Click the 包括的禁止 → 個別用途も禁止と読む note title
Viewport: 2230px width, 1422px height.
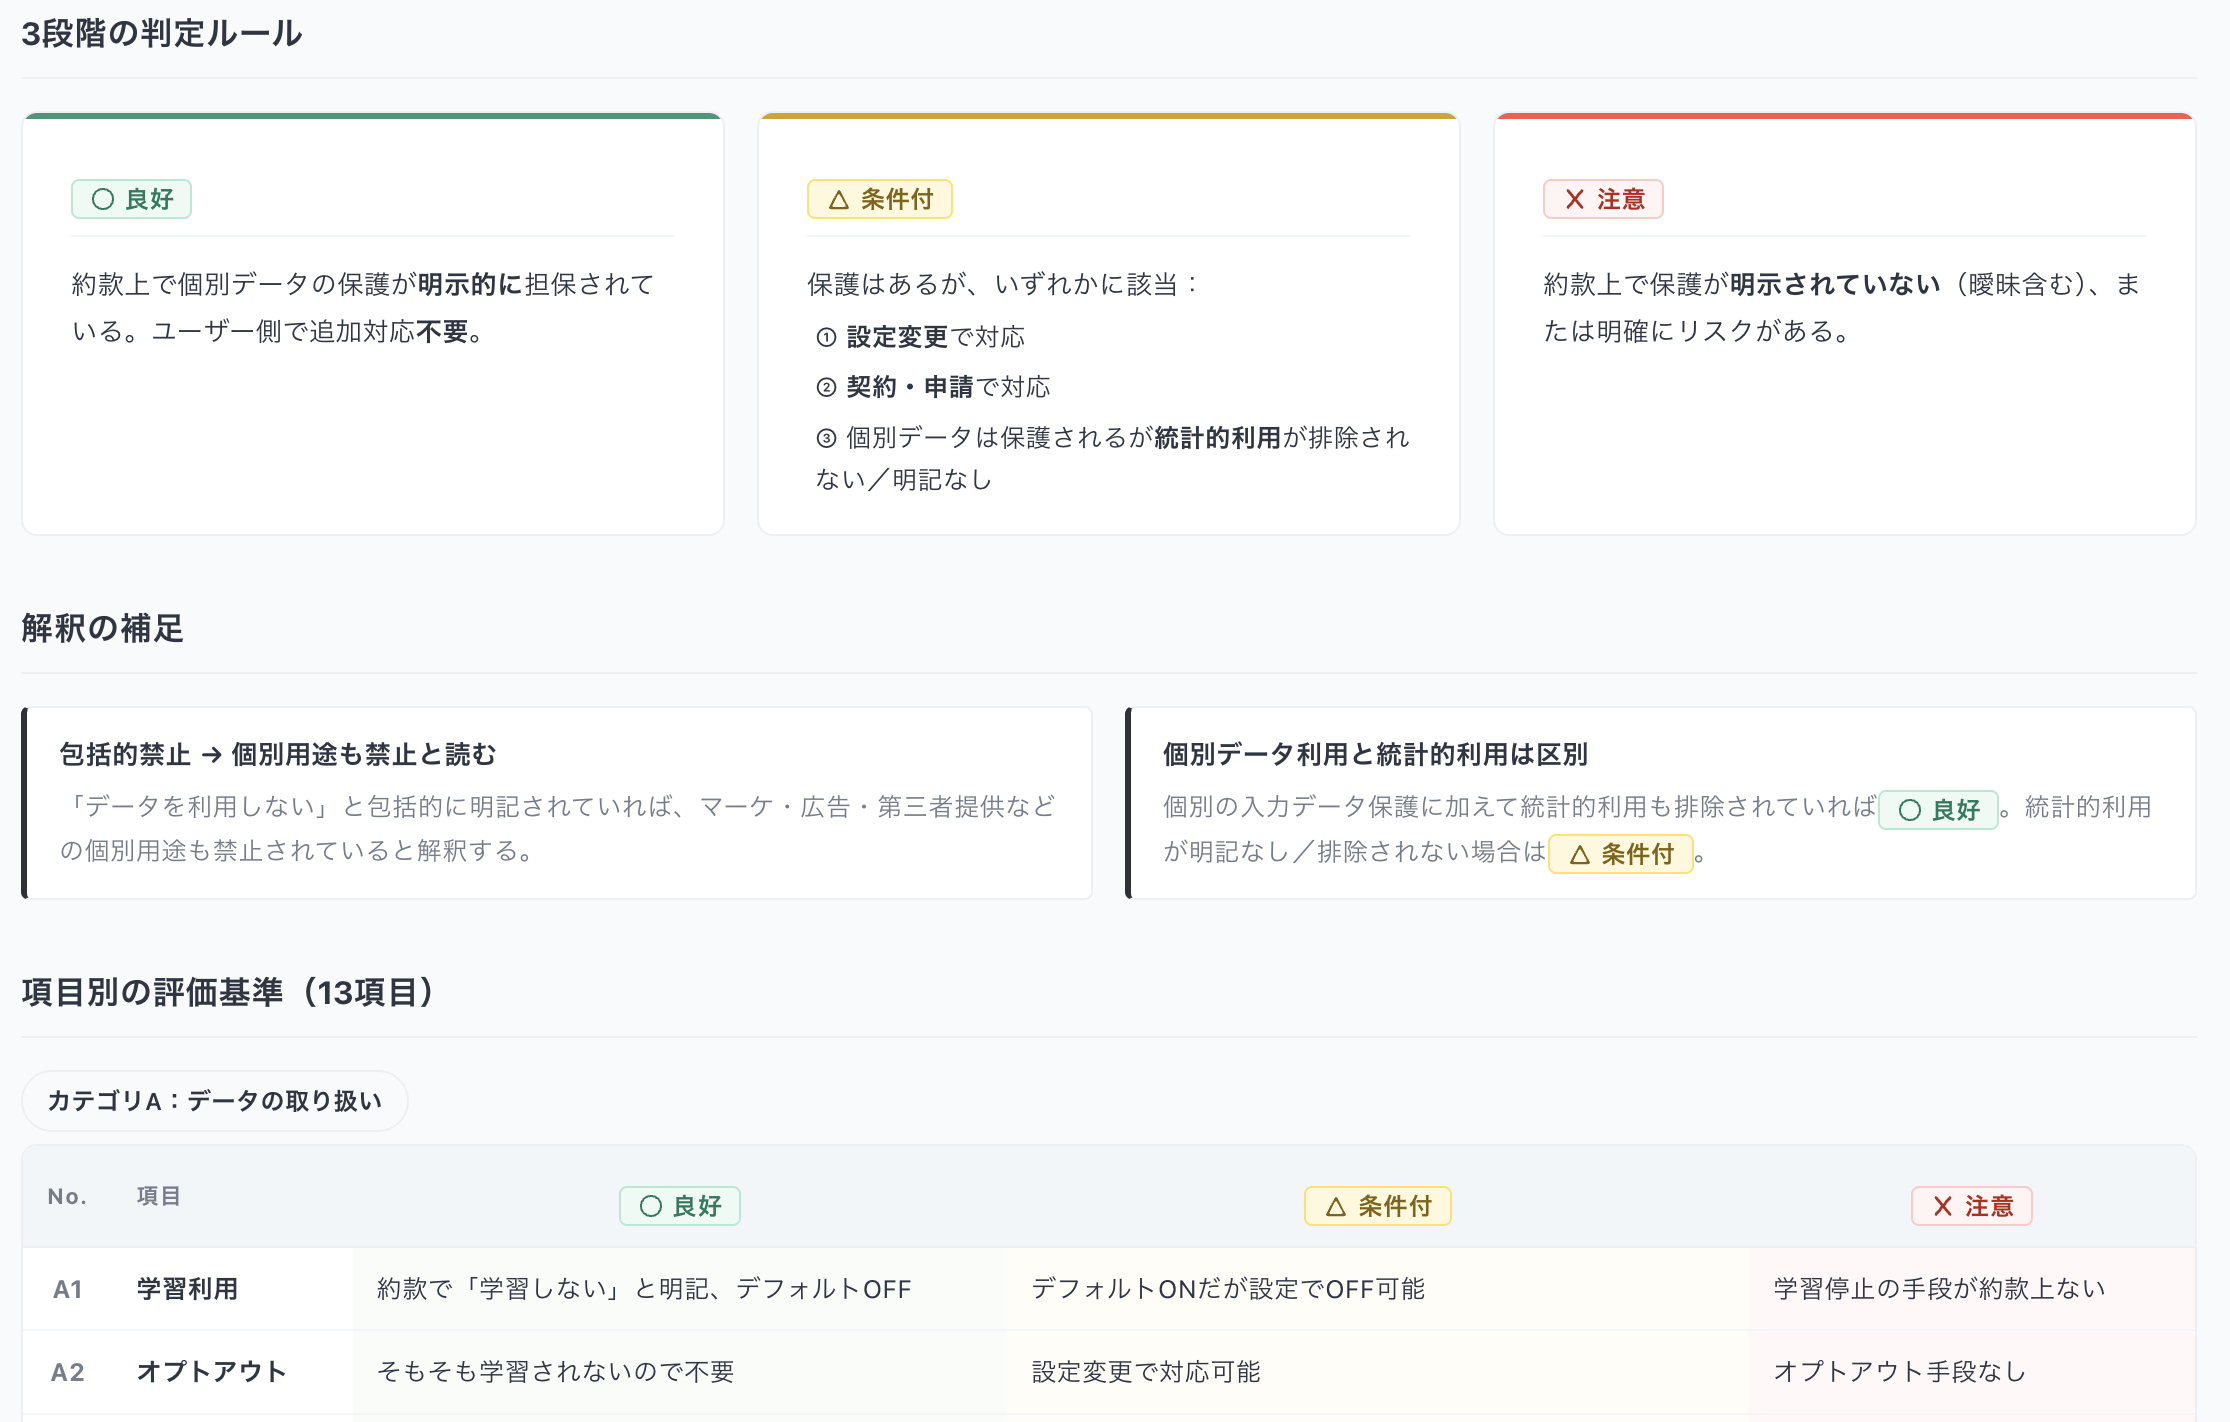(x=278, y=754)
